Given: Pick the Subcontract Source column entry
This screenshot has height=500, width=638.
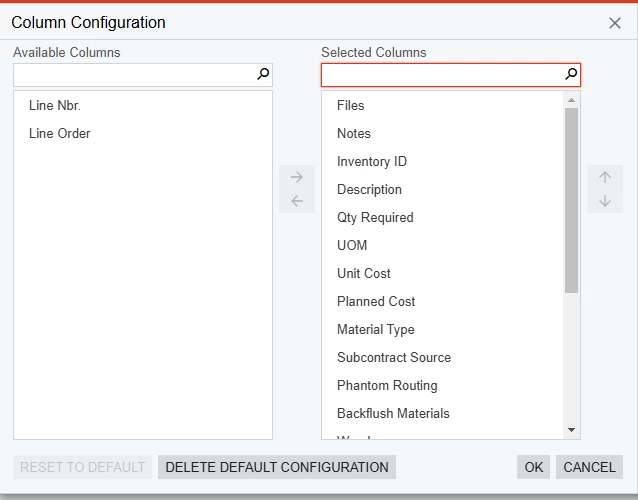Looking at the screenshot, I should point(394,357).
